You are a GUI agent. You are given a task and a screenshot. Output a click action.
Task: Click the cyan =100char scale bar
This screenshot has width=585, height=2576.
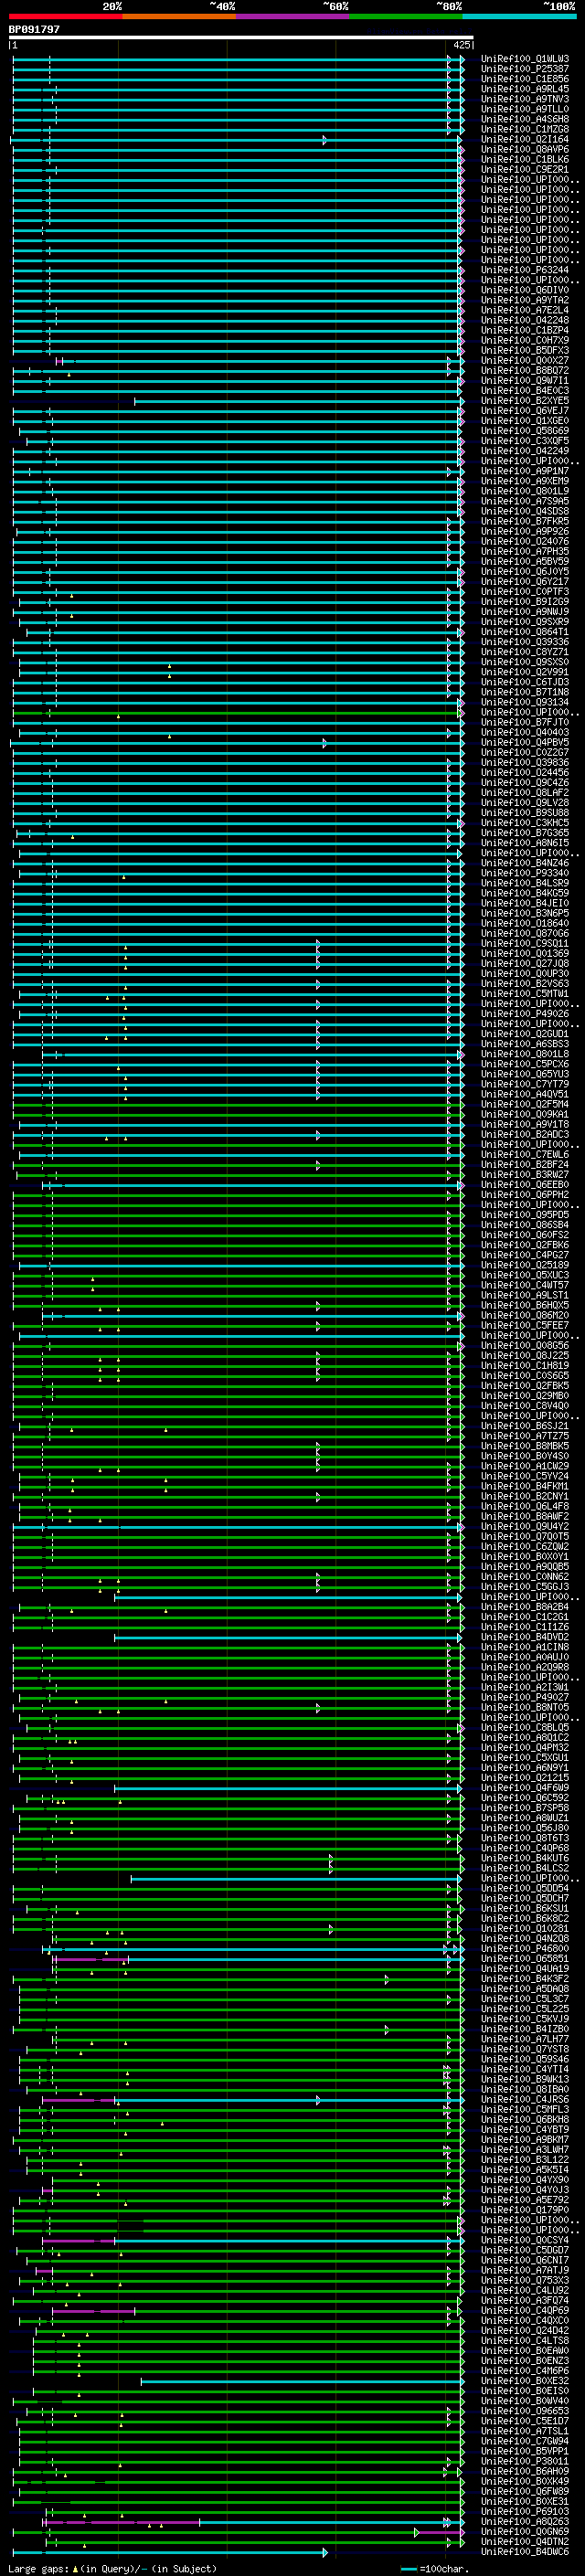coord(408,2569)
